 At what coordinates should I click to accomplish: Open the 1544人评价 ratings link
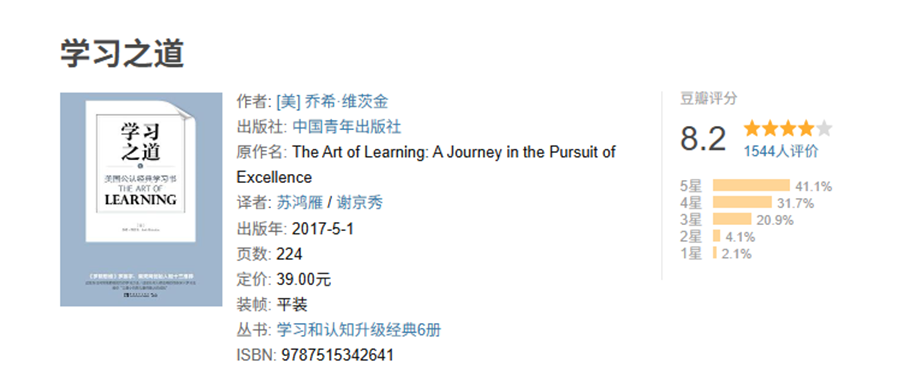click(781, 151)
